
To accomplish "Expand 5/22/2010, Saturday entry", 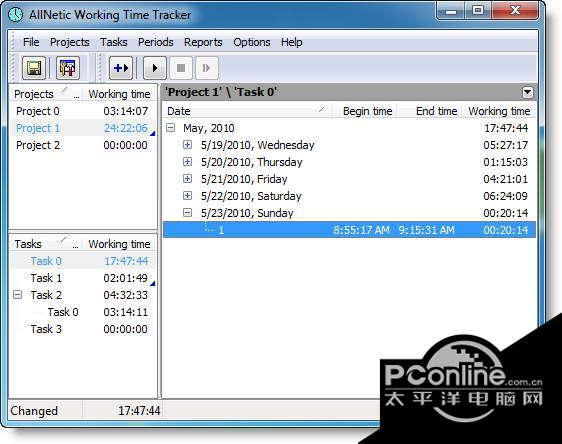I will point(187,196).
